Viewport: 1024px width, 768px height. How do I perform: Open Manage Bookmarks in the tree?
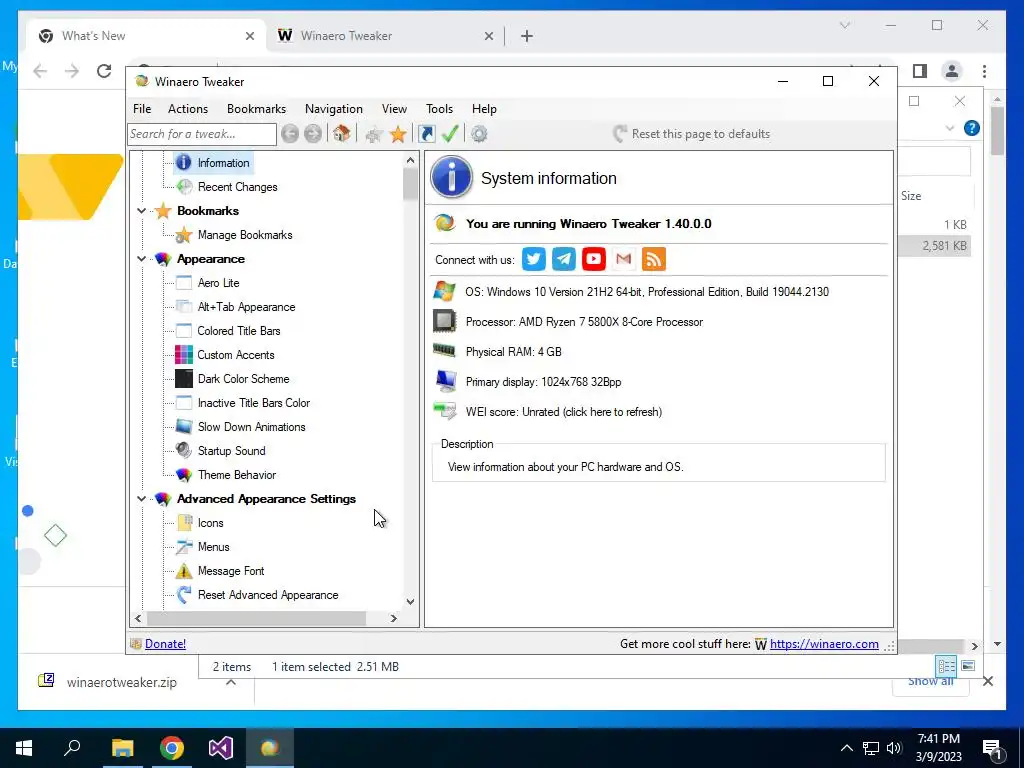pyautogui.click(x=245, y=235)
